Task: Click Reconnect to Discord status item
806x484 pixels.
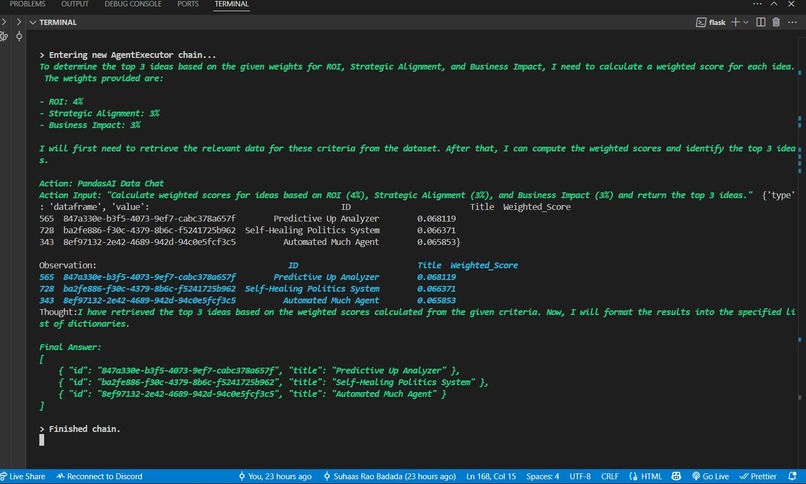Action: (98, 476)
